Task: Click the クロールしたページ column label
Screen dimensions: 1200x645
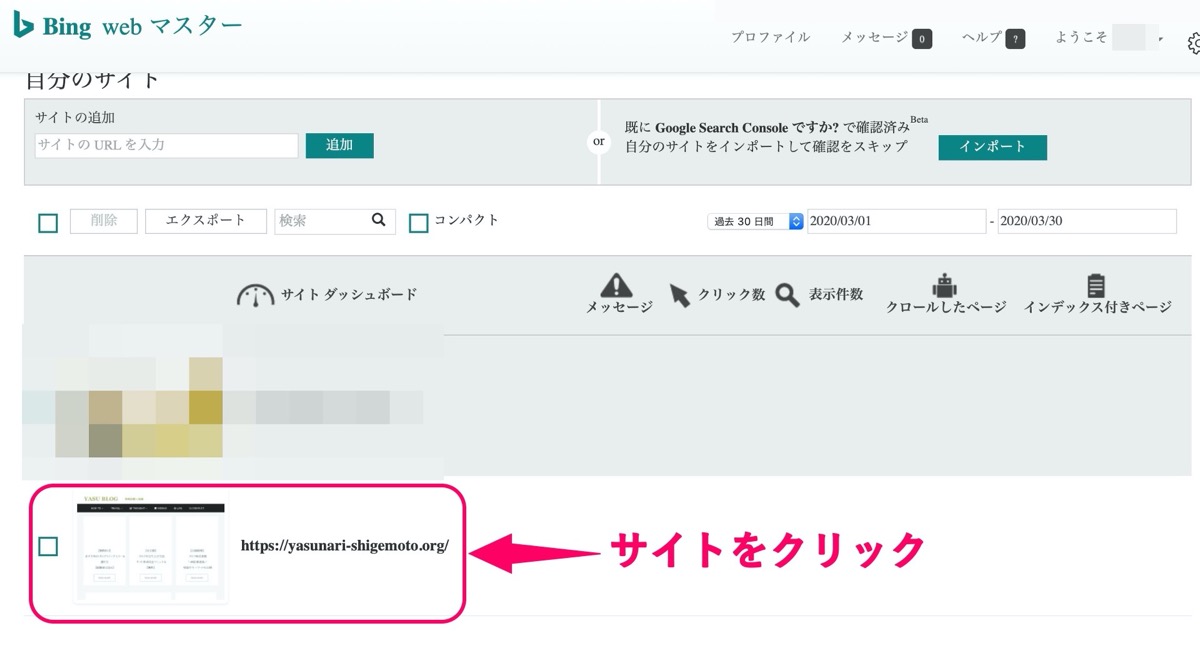Action: coord(946,308)
